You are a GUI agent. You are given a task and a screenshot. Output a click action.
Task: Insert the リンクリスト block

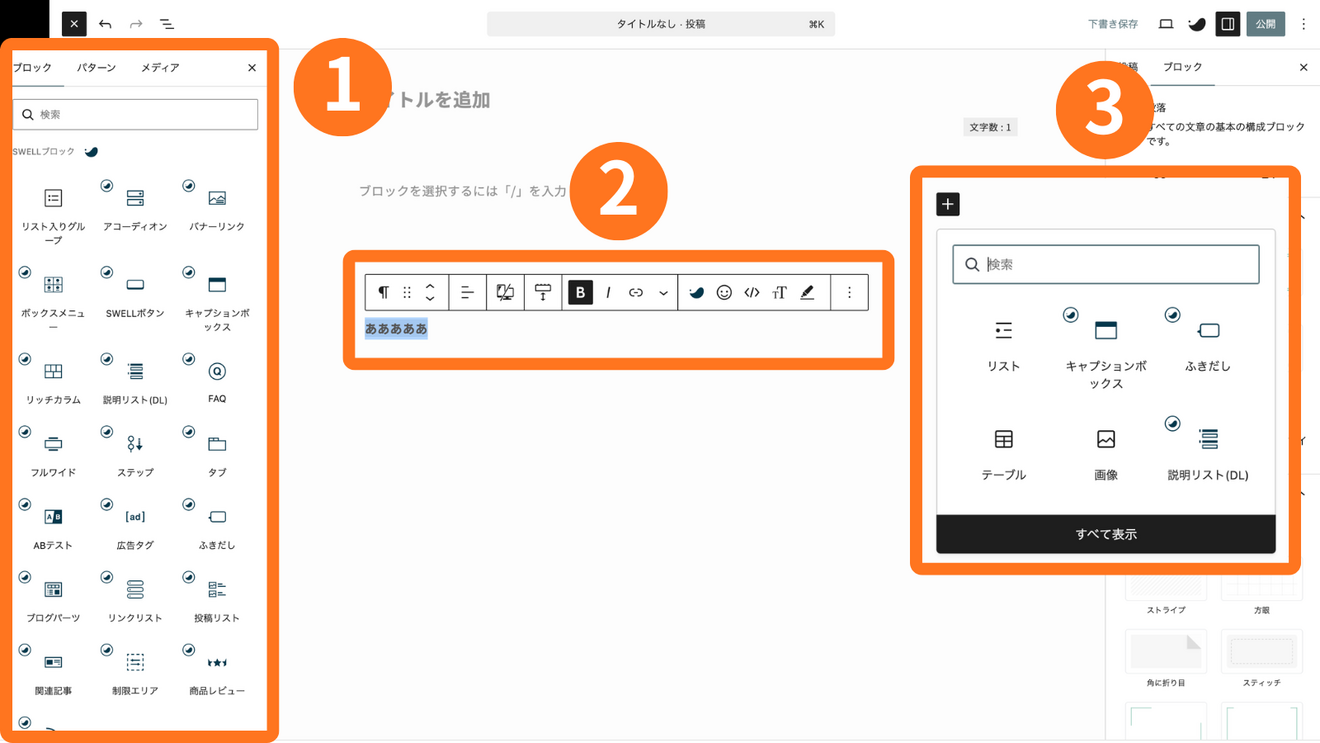click(x=135, y=600)
